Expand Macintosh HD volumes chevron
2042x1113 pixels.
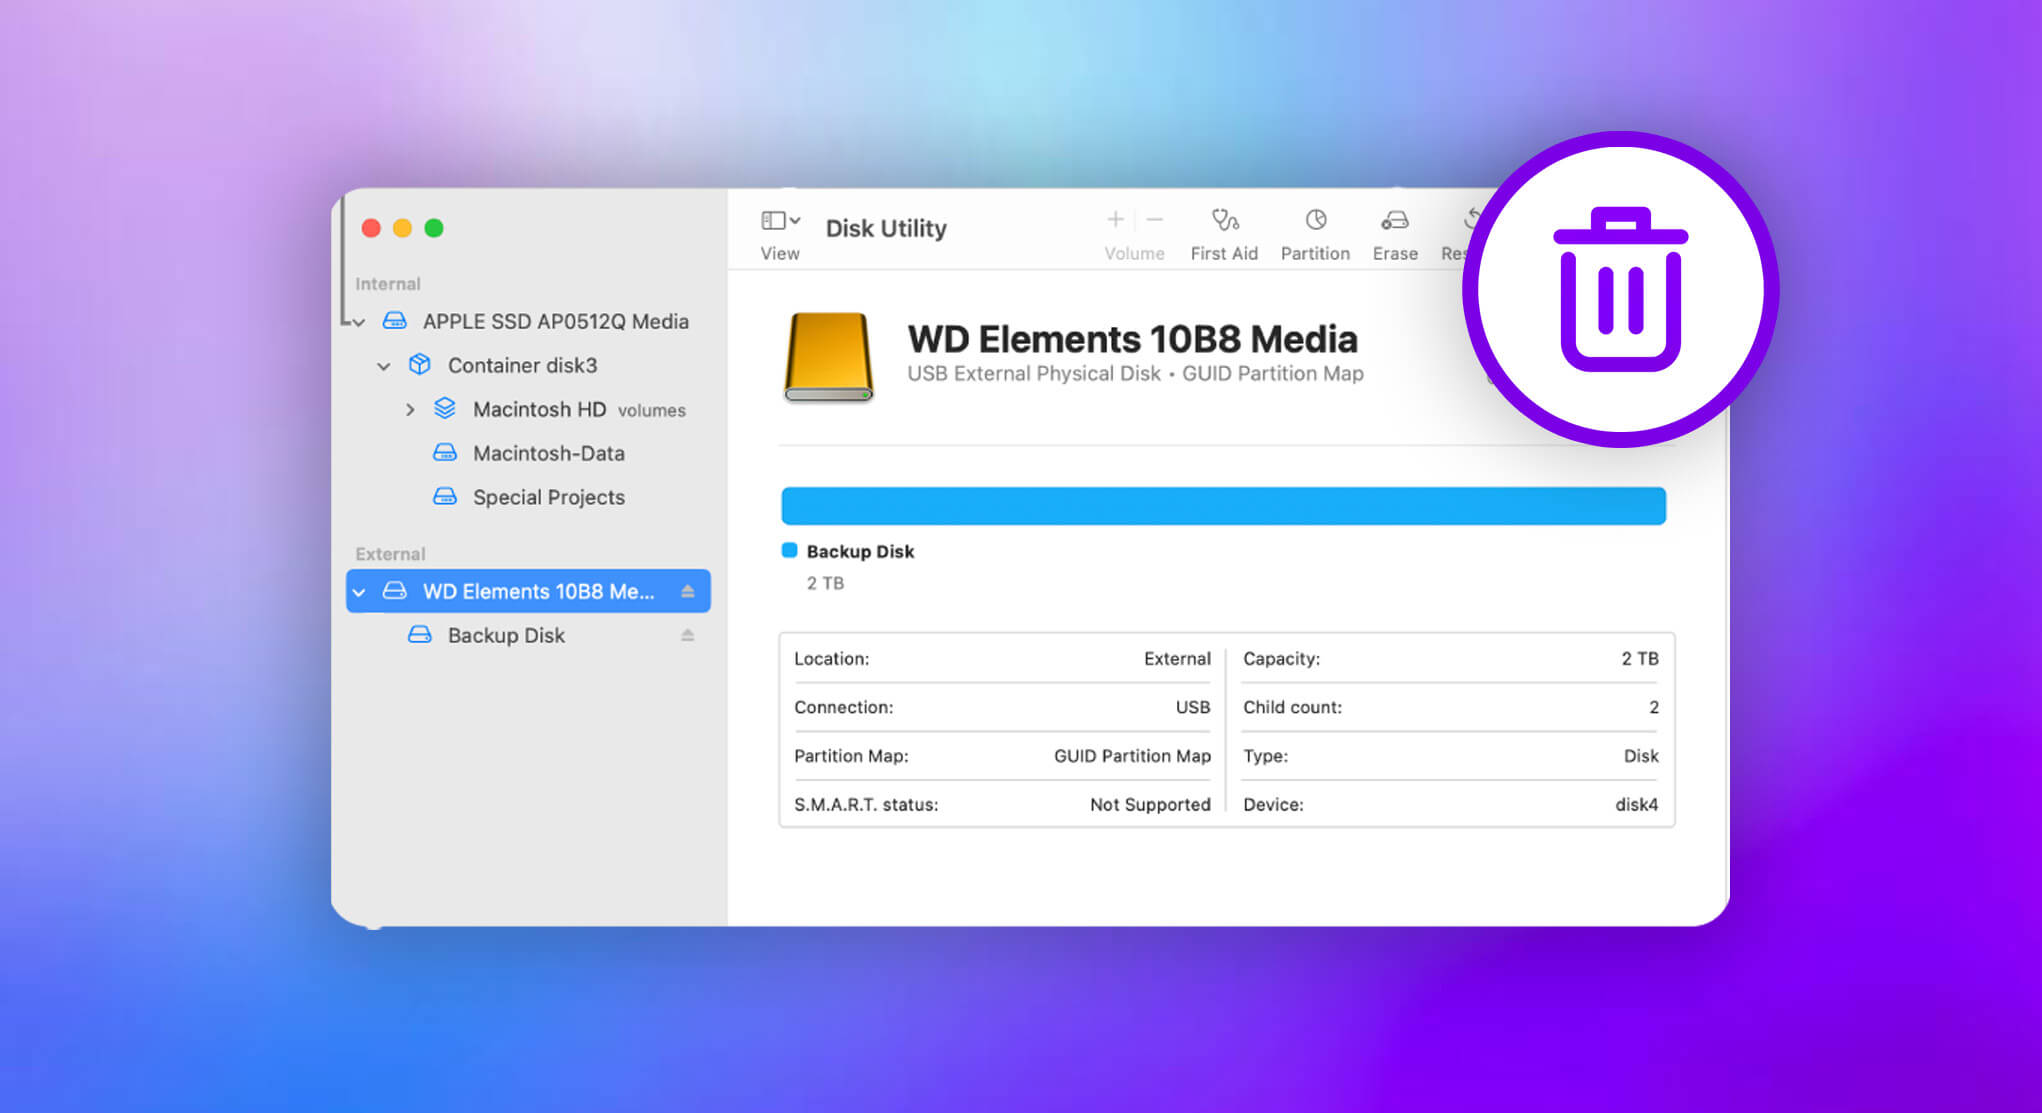click(x=410, y=409)
